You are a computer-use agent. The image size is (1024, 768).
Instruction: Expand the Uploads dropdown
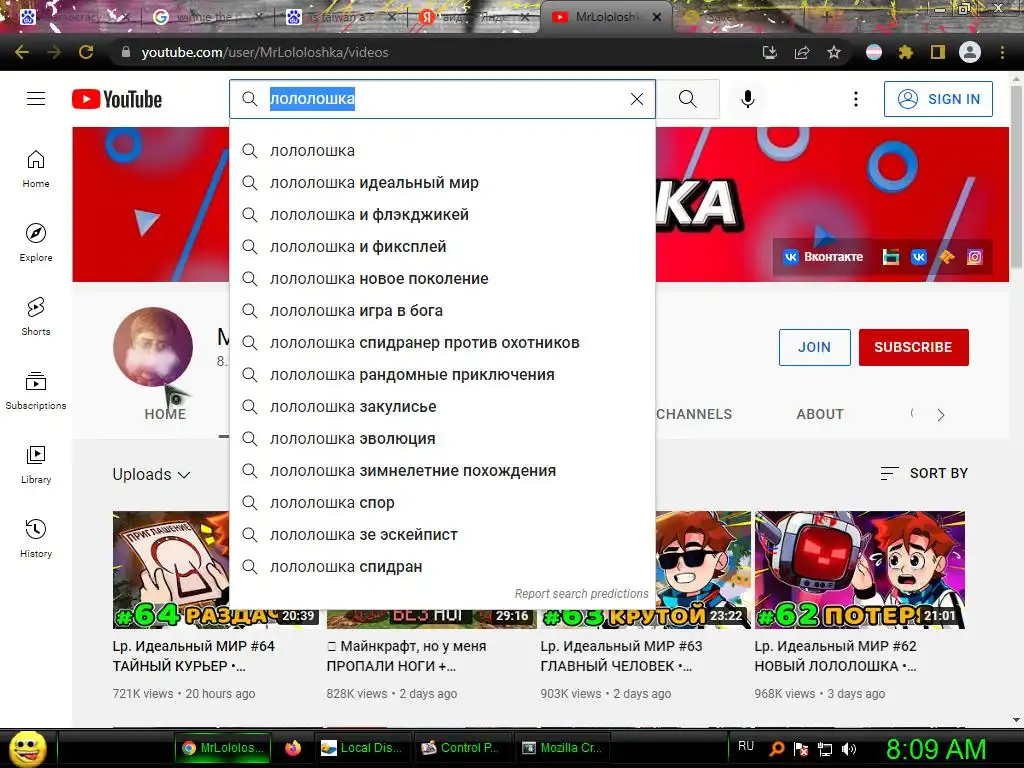click(152, 475)
